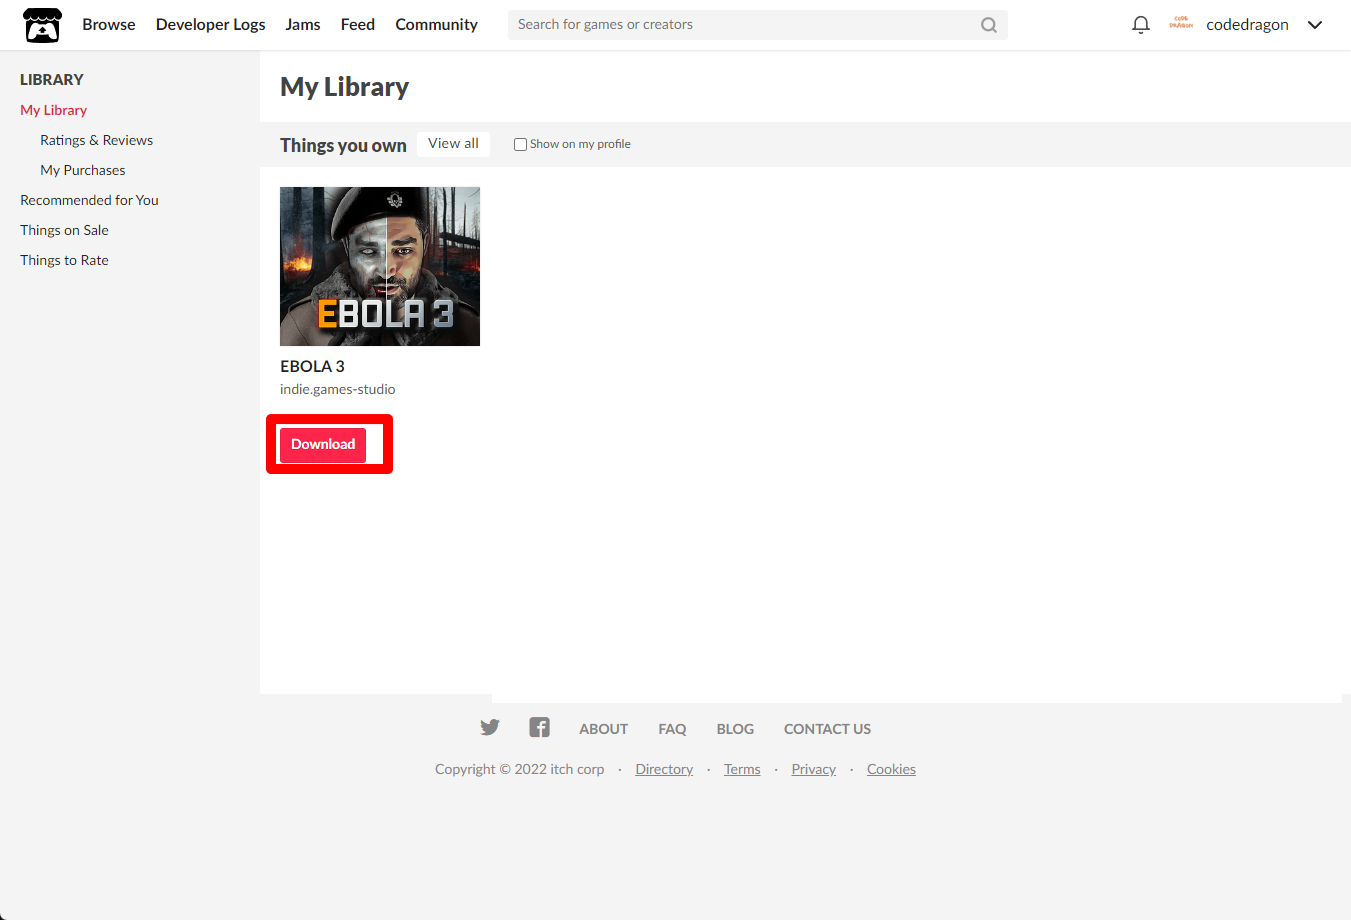Open the Feed page
The image size is (1351, 920).
point(358,25)
